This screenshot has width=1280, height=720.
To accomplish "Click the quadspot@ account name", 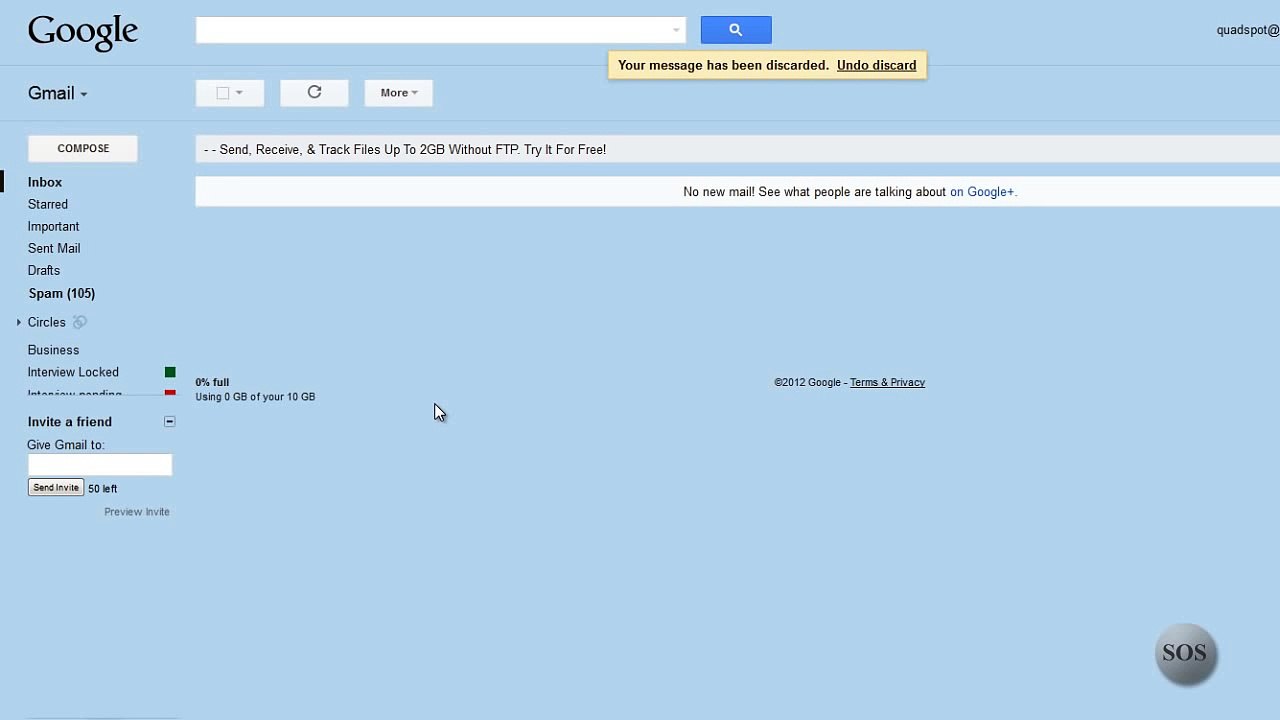I will coord(1248,30).
